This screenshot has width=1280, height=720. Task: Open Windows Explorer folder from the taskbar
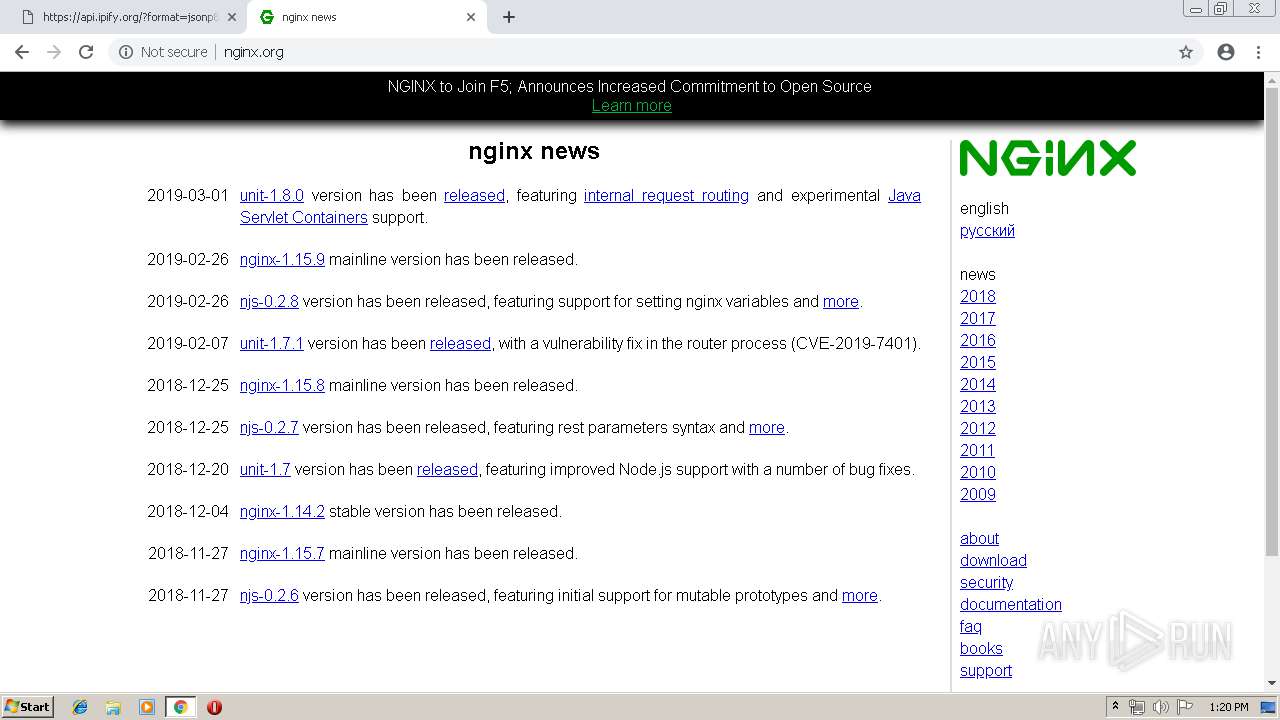[113, 707]
